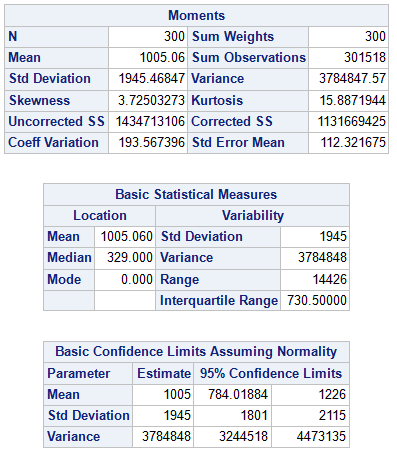Select the Std Deviation lower limit 1801
This screenshot has height=451, width=397.
click(254, 415)
